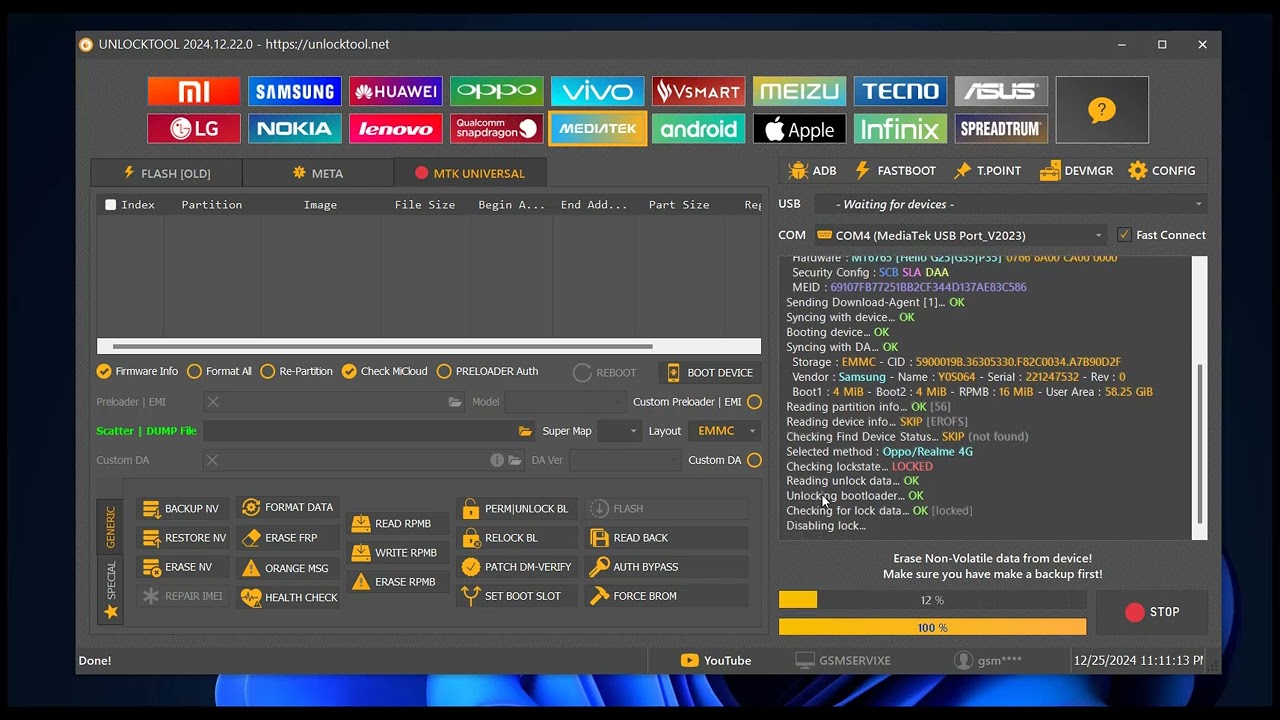The width and height of the screenshot is (1280, 720).
Task: Select the Qualcomm Snapdragon icon
Action: tap(497, 129)
